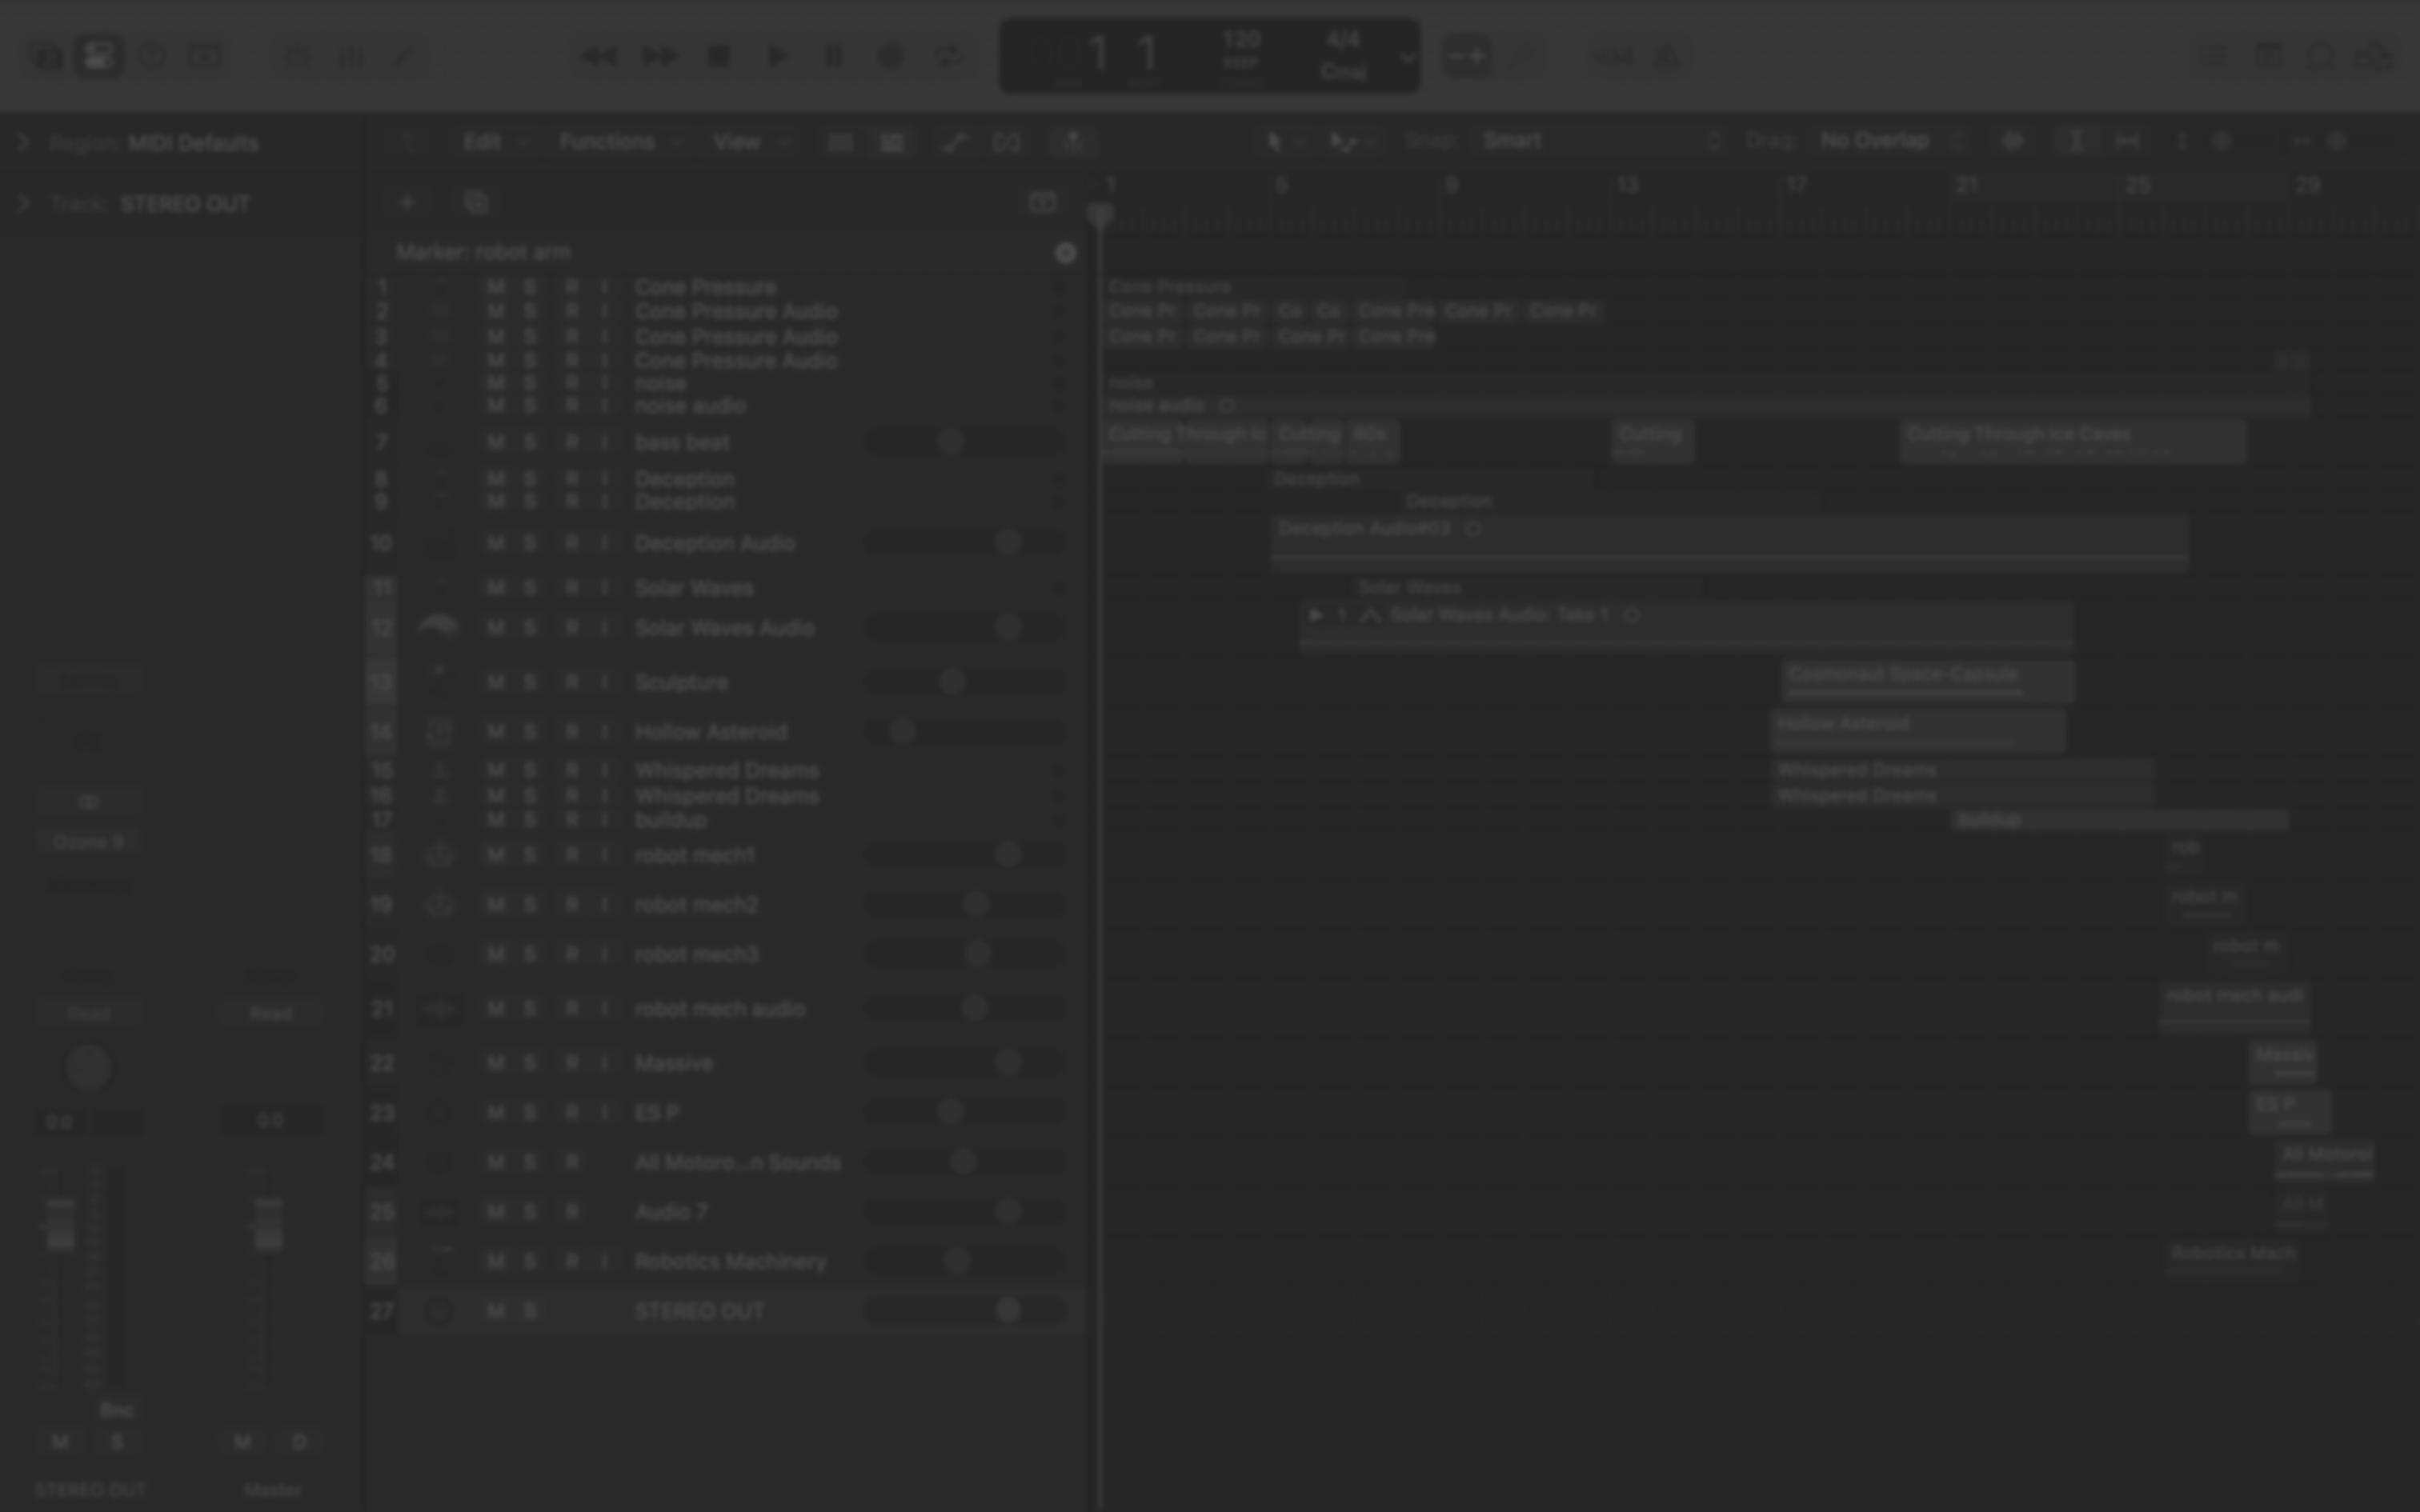2420x1512 pixels.
Task: Mute the Hollow Asteroid track
Action: click(495, 732)
